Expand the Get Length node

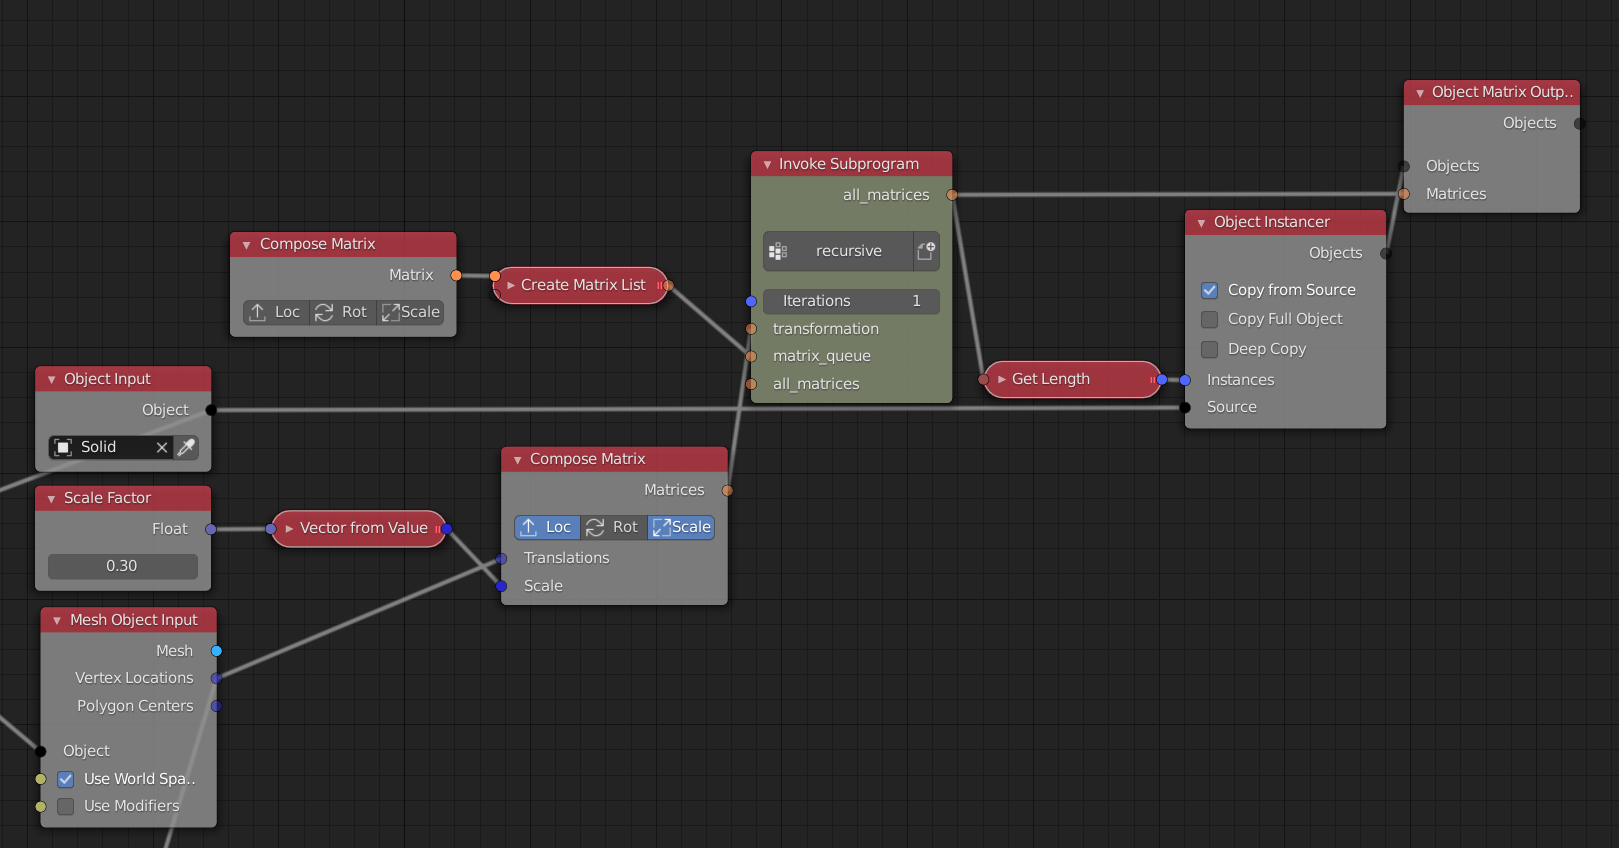[x=1001, y=380]
